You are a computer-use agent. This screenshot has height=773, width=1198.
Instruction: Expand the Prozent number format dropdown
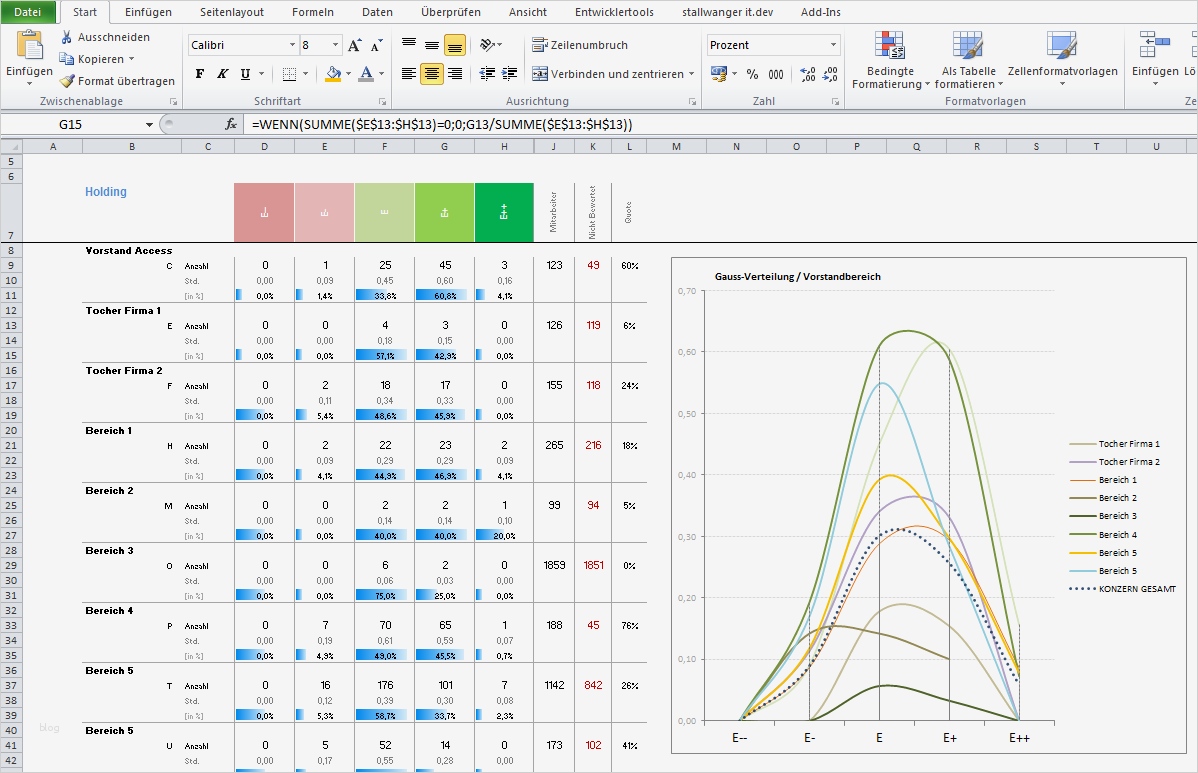833,45
